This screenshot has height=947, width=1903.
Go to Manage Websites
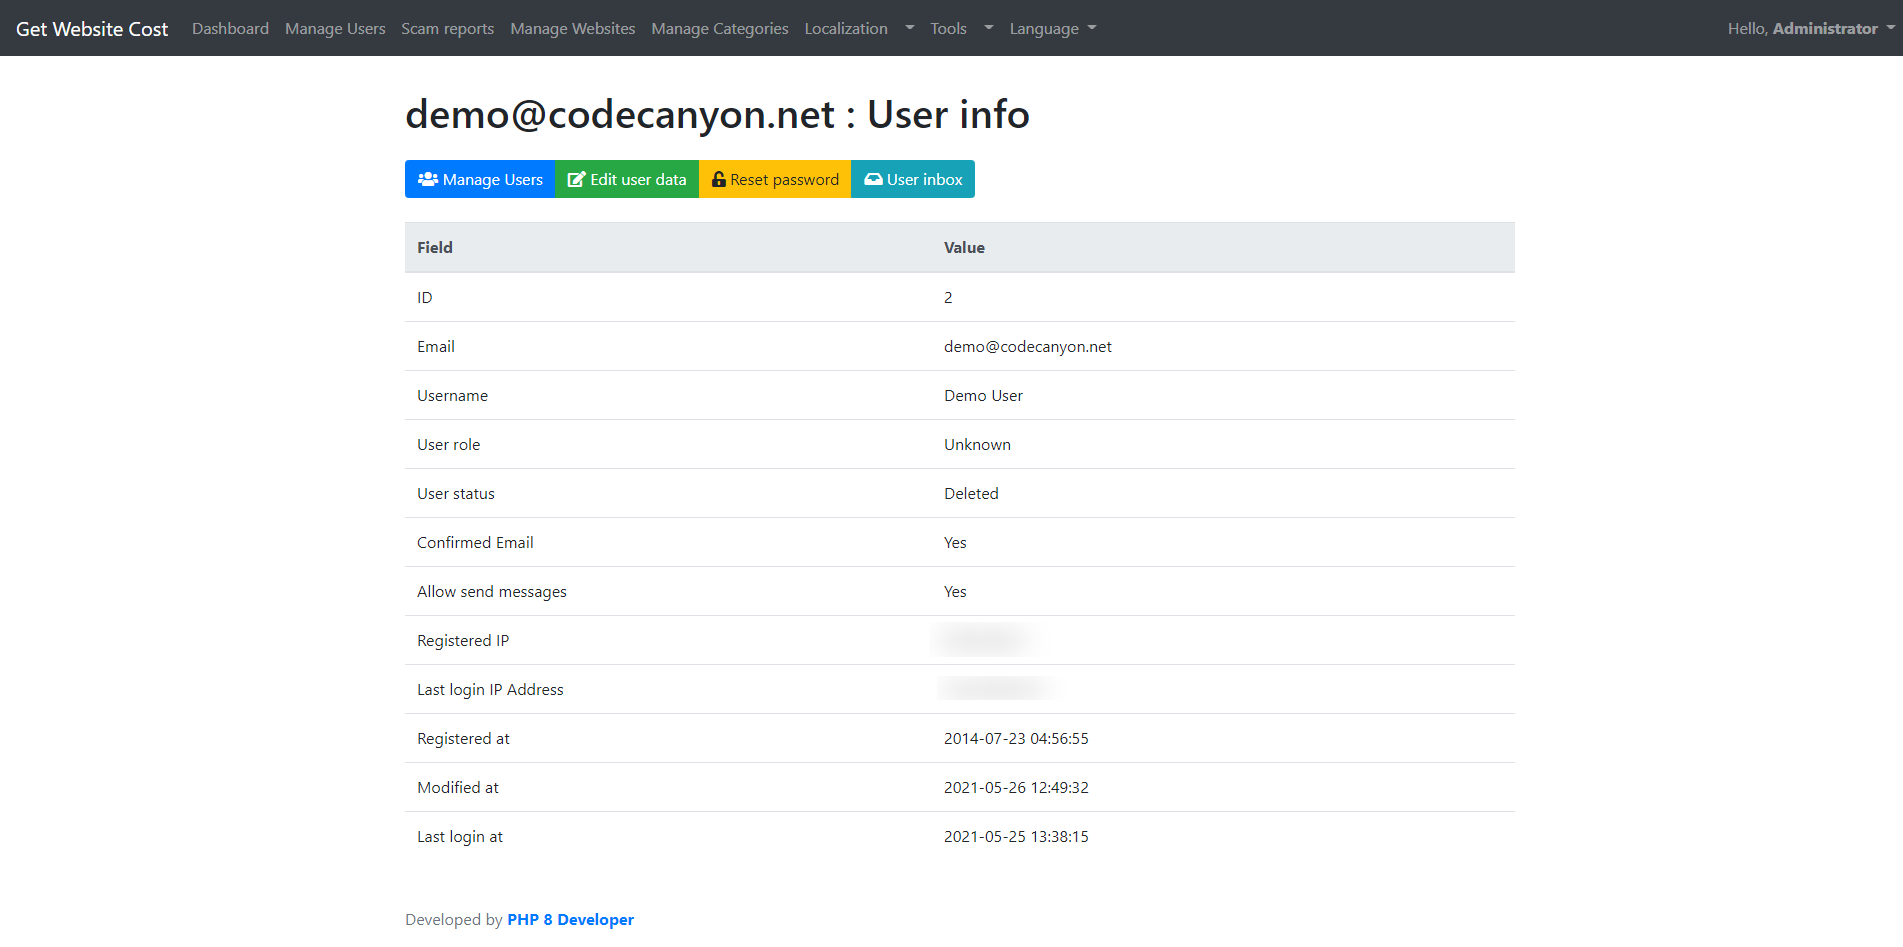[x=572, y=28]
